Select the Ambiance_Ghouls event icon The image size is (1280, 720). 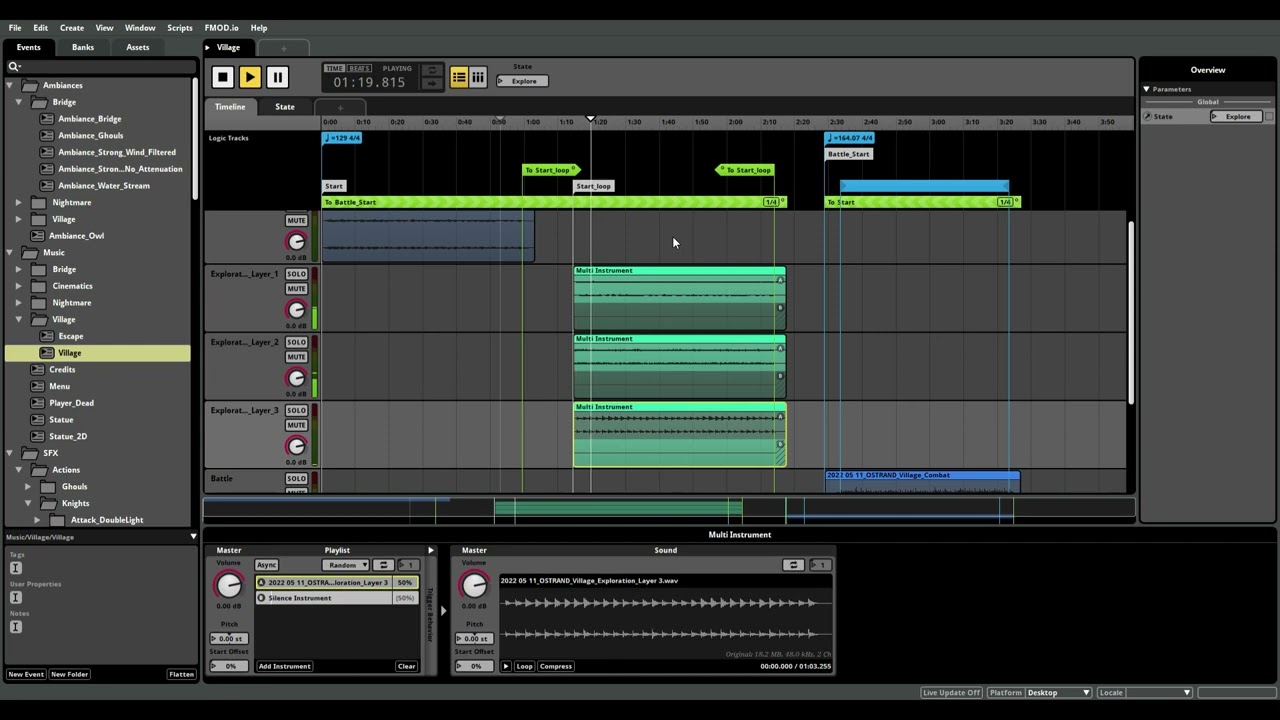click(47, 136)
